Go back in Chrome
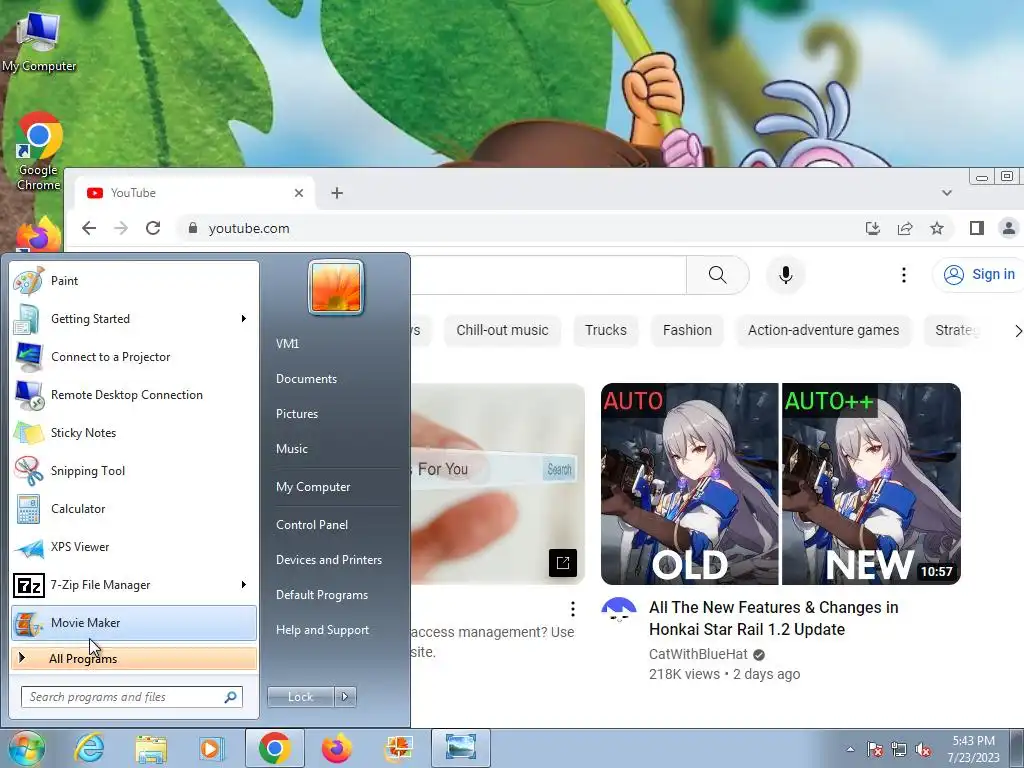Screen dimensions: 1024x768 [x=89, y=228]
